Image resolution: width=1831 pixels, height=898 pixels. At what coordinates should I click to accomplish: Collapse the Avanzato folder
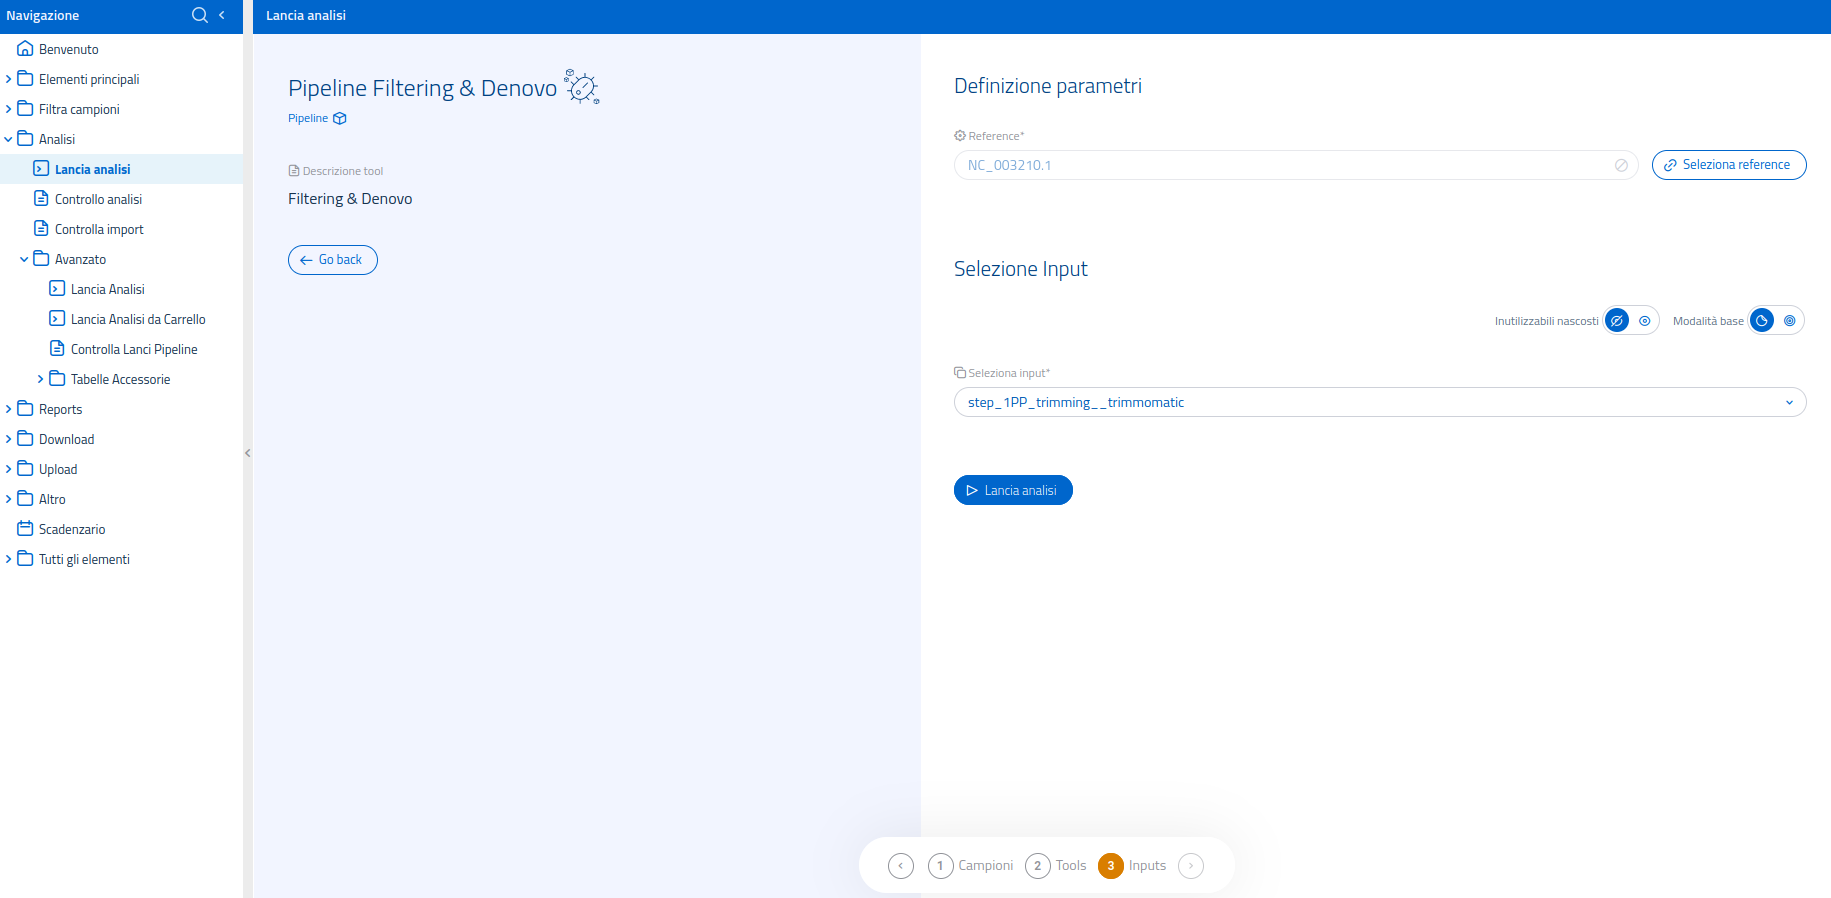pos(25,259)
